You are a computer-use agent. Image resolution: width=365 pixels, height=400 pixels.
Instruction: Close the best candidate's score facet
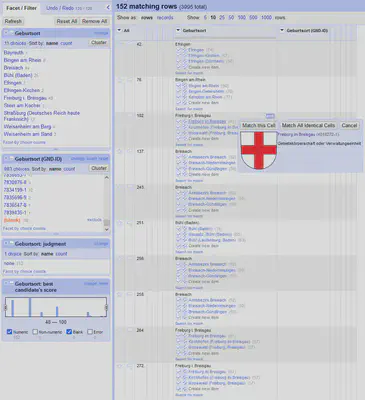tap(6, 284)
